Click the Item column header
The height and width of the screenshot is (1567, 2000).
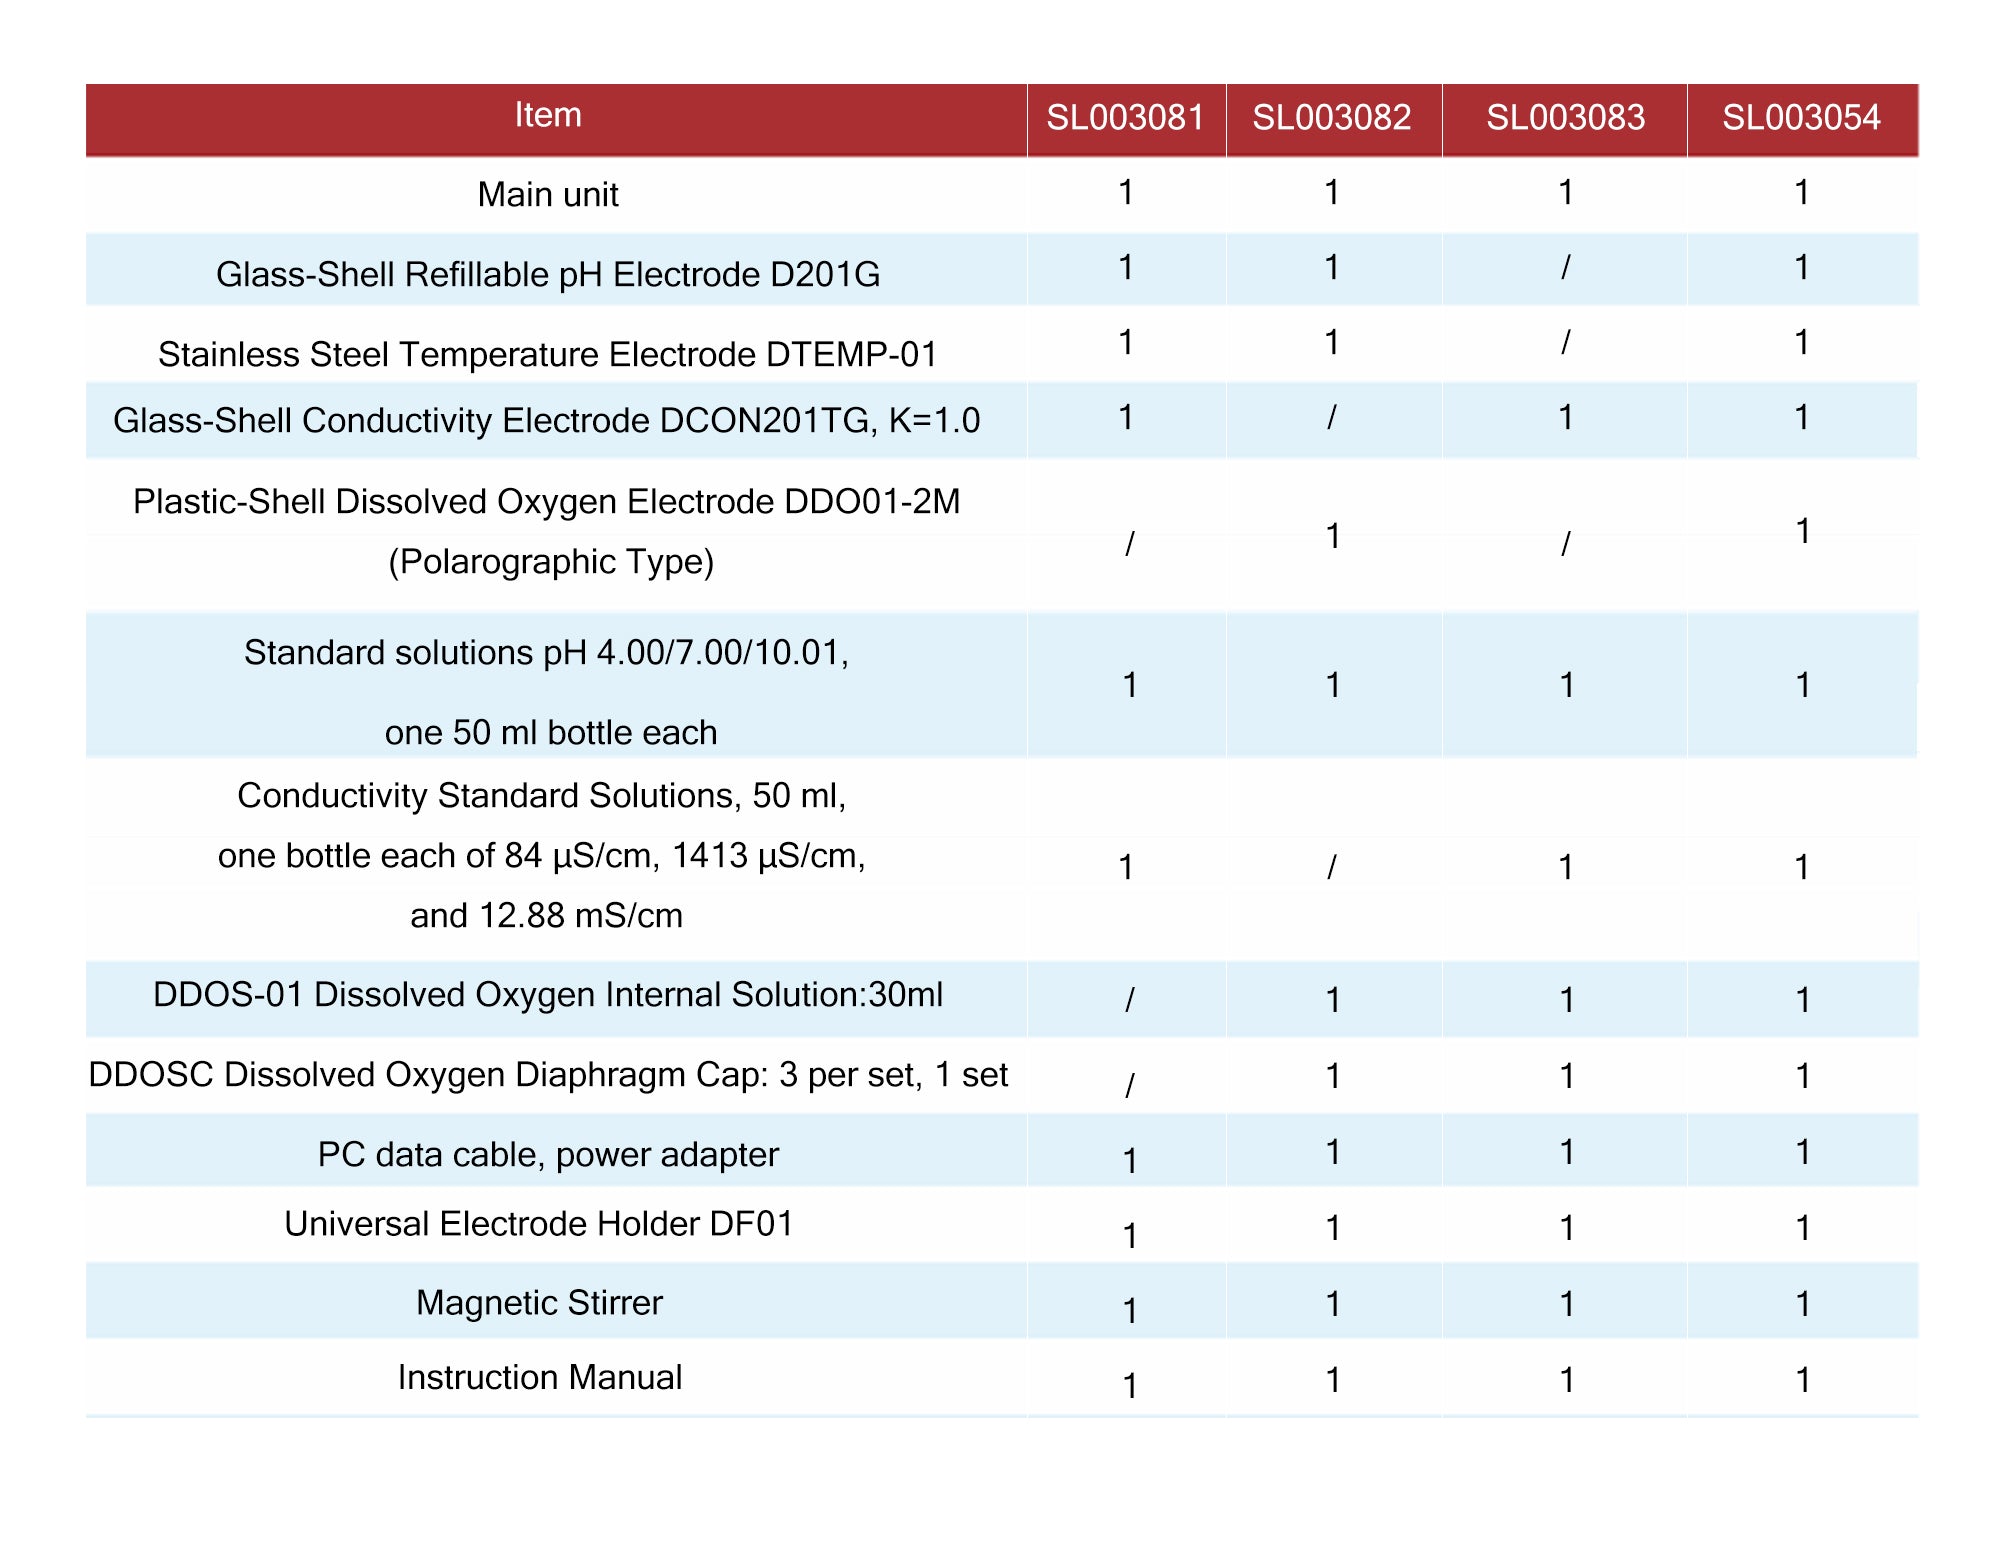[x=548, y=116]
